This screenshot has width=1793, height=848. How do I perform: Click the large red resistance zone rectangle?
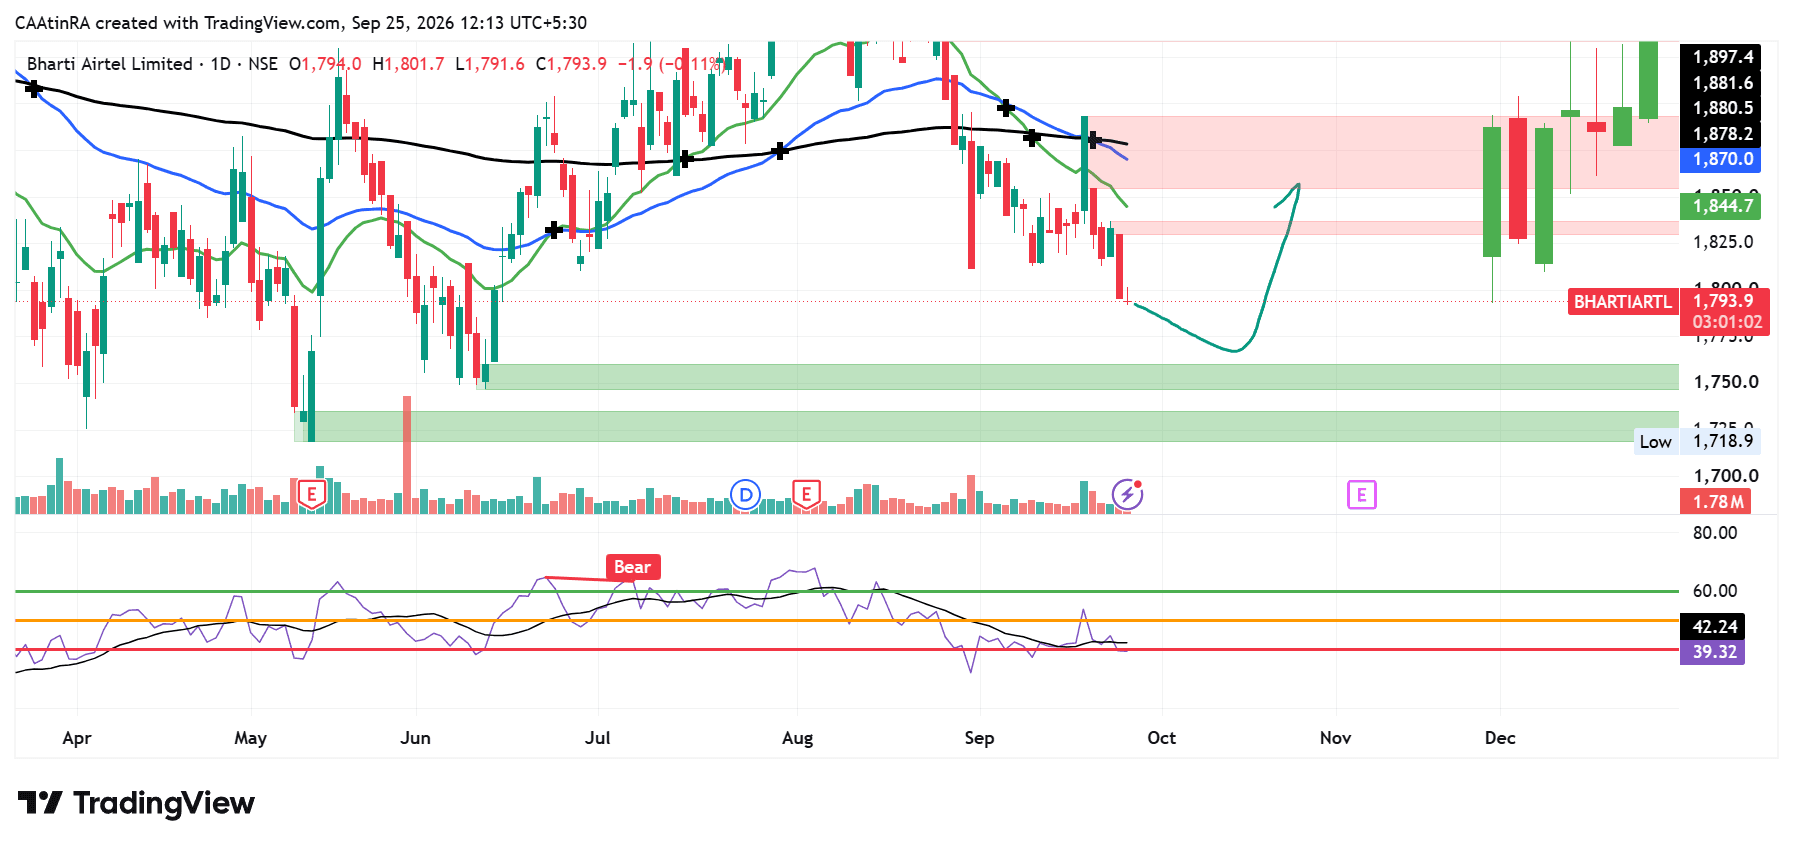(1383, 152)
